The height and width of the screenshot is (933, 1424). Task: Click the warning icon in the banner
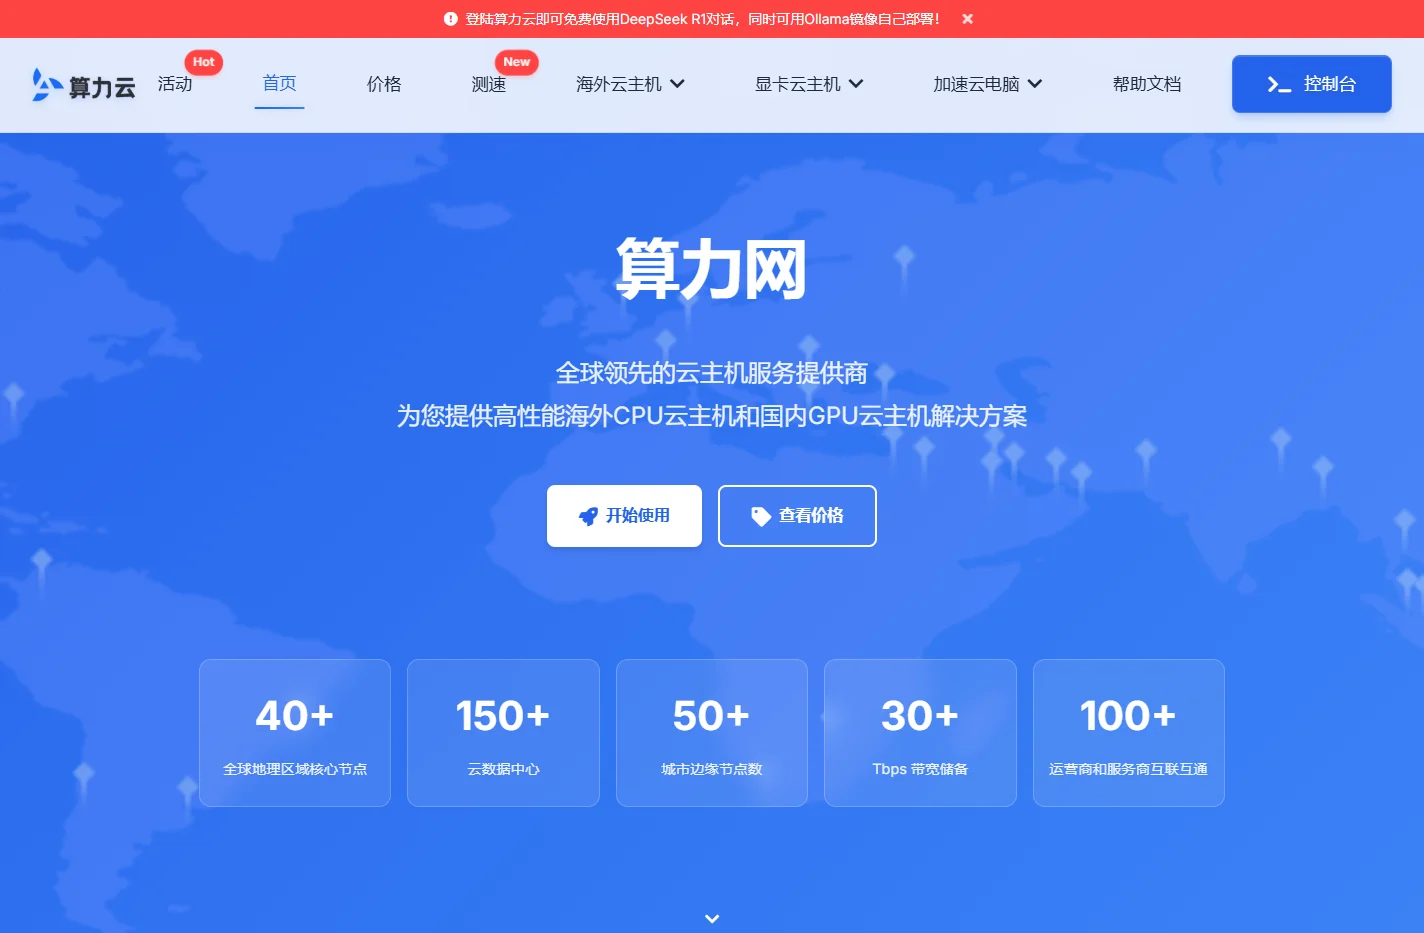click(450, 19)
